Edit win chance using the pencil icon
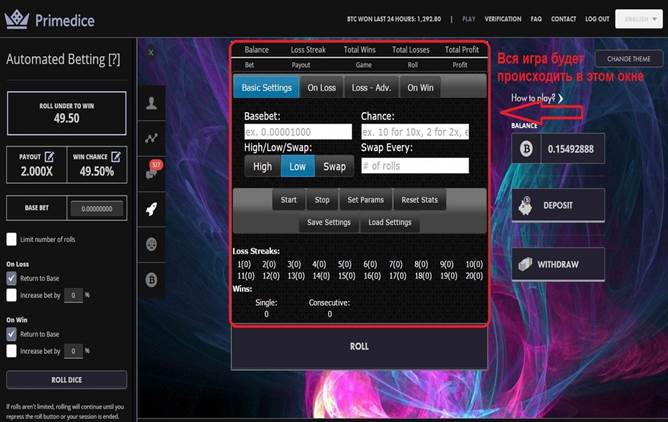The width and height of the screenshot is (668, 422). coord(115,157)
